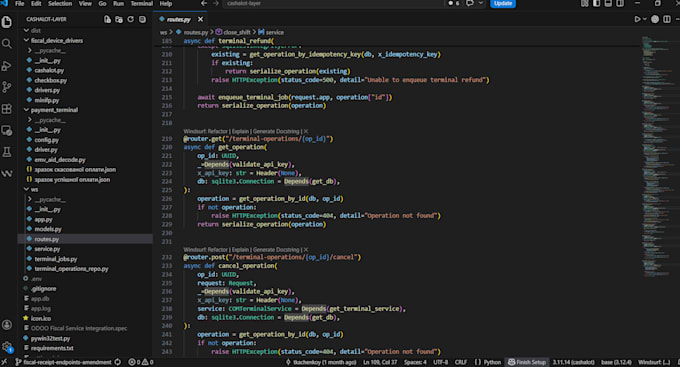Open Accounts icon in activity bar
The image size is (680, 367).
[7, 325]
